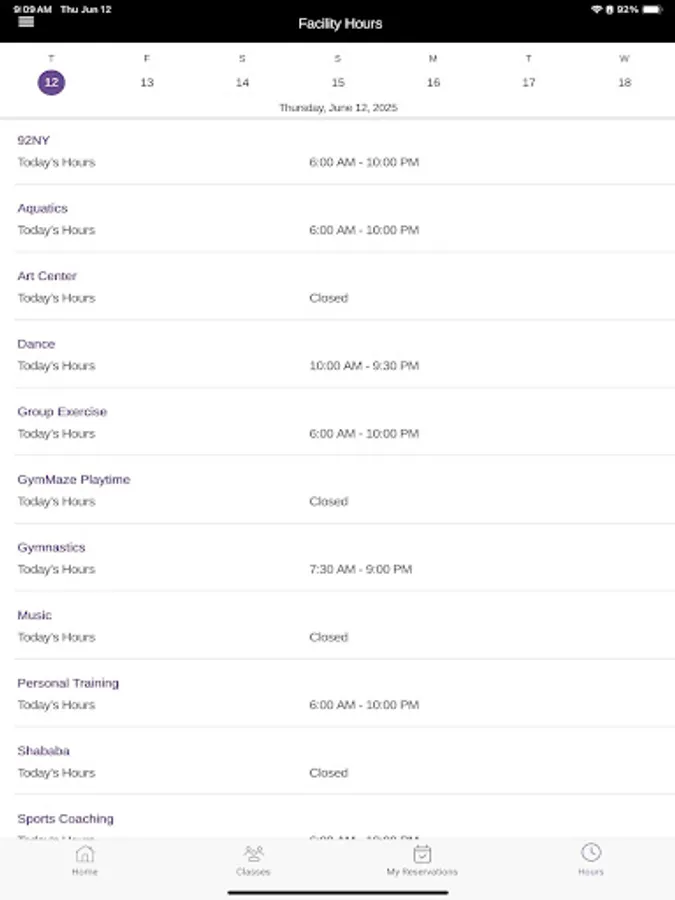675x900 pixels.
Task: Open the Dance facility listing
Action: pos(337,354)
